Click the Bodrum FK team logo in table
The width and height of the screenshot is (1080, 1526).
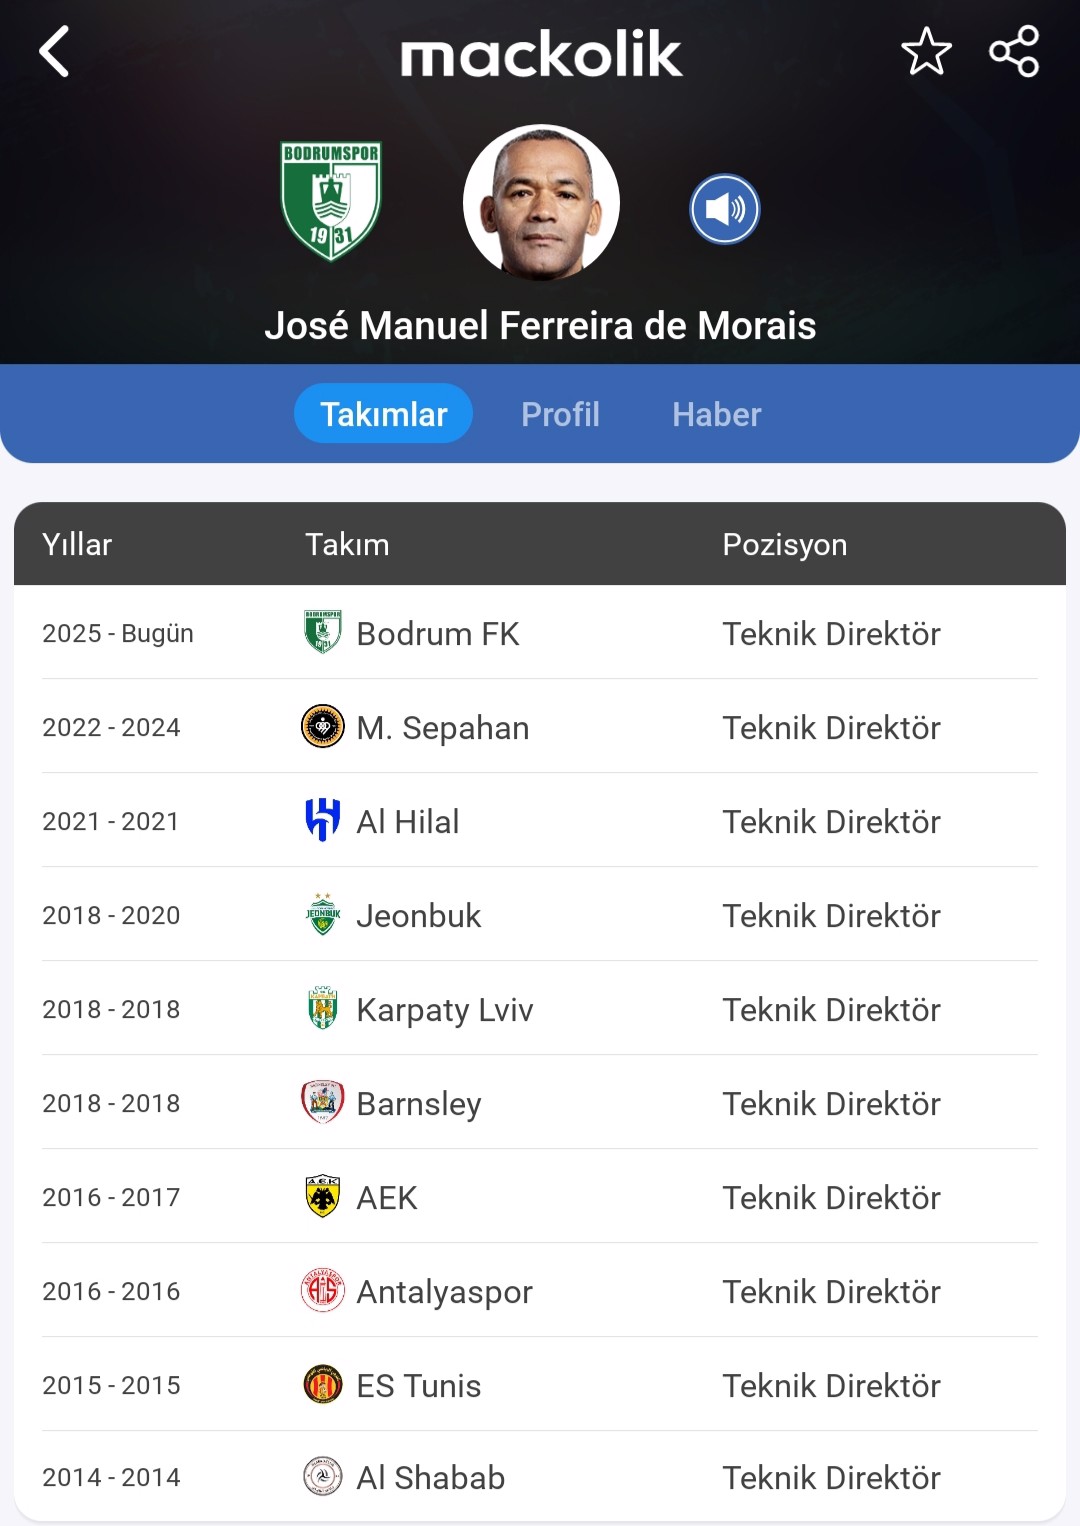coord(323,632)
